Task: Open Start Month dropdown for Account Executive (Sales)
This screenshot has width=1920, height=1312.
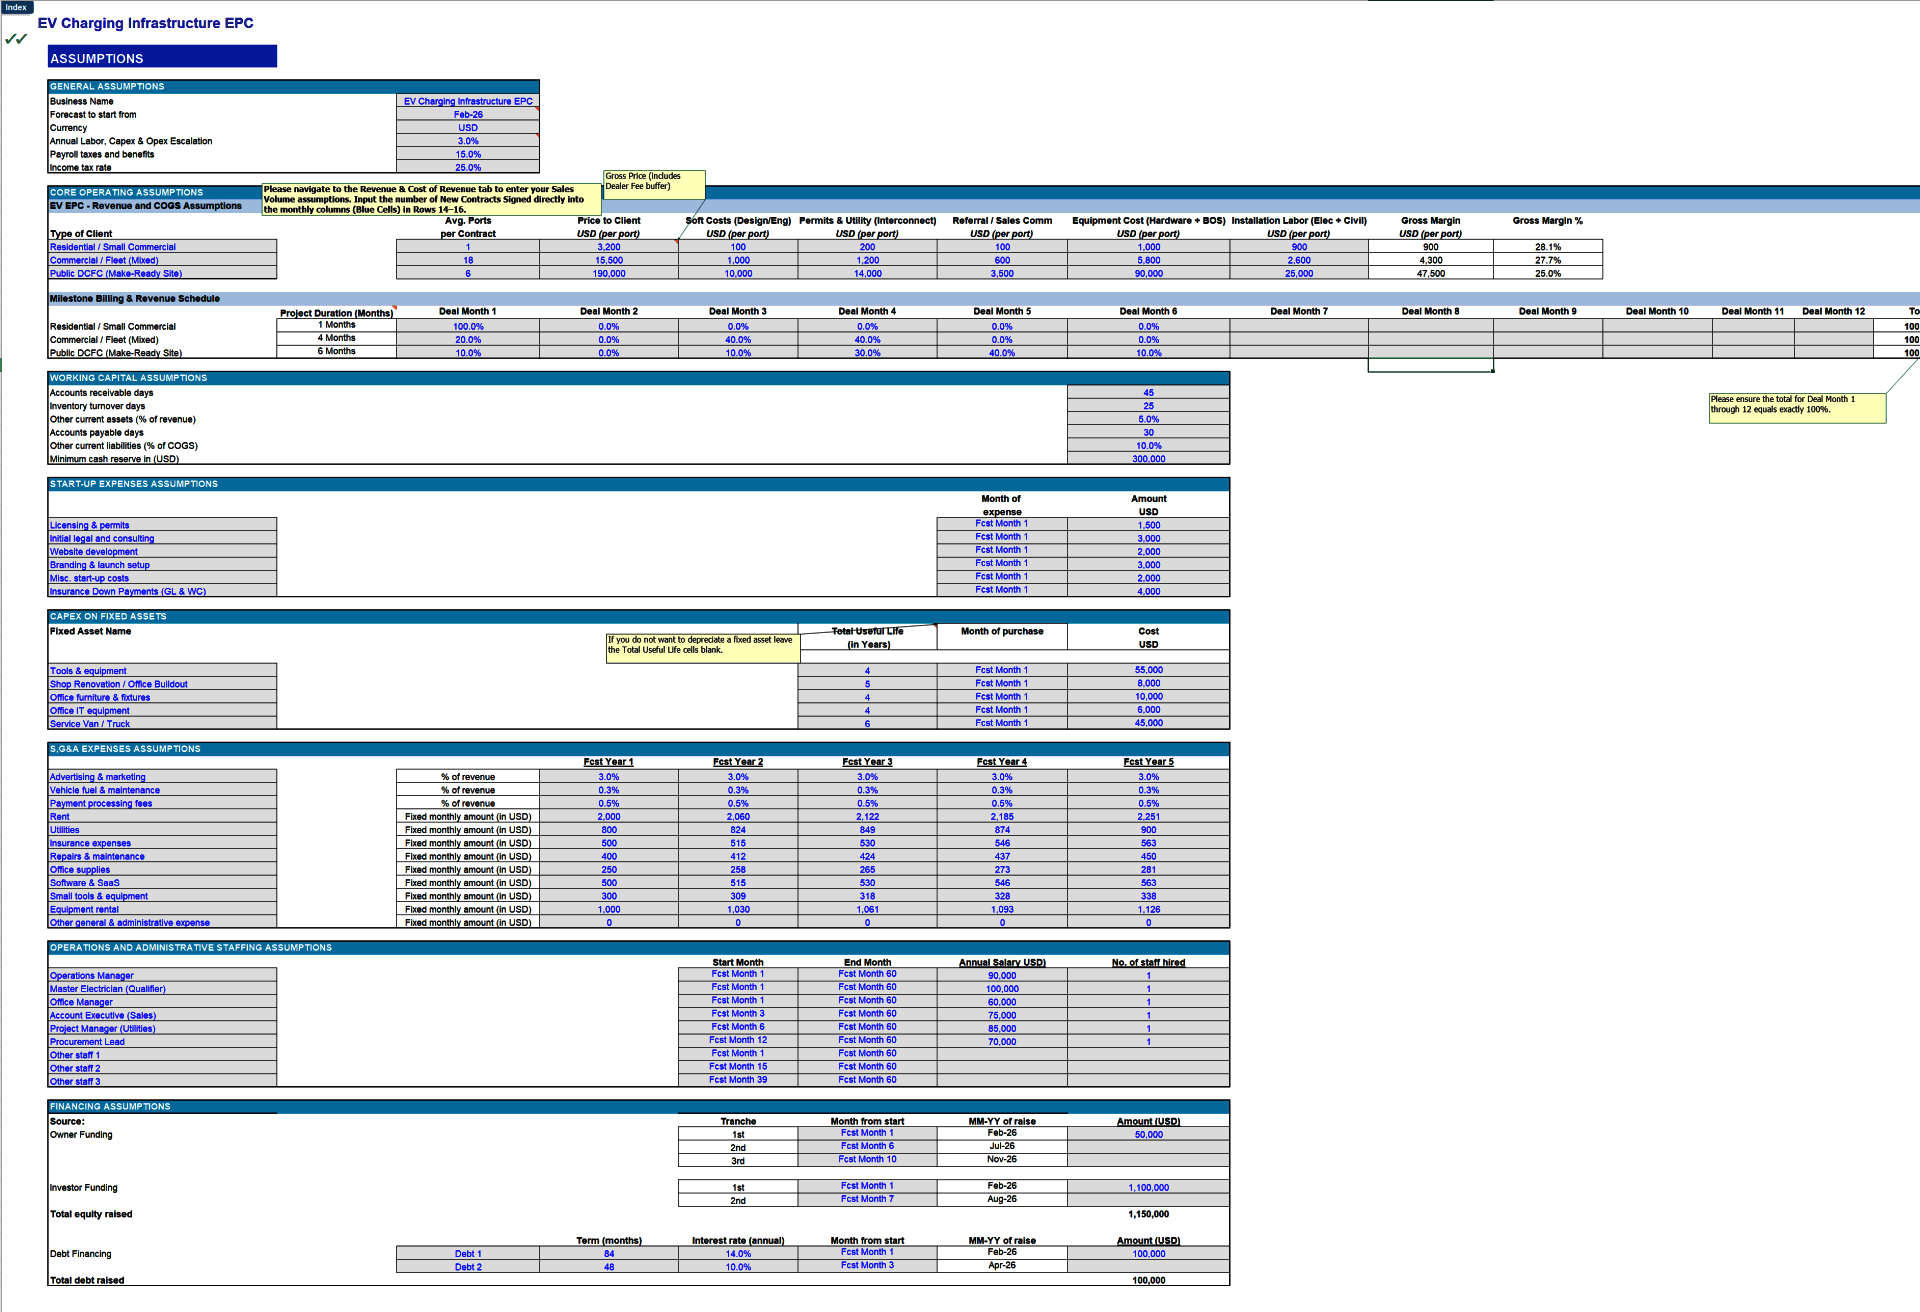Action: coord(738,1013)
